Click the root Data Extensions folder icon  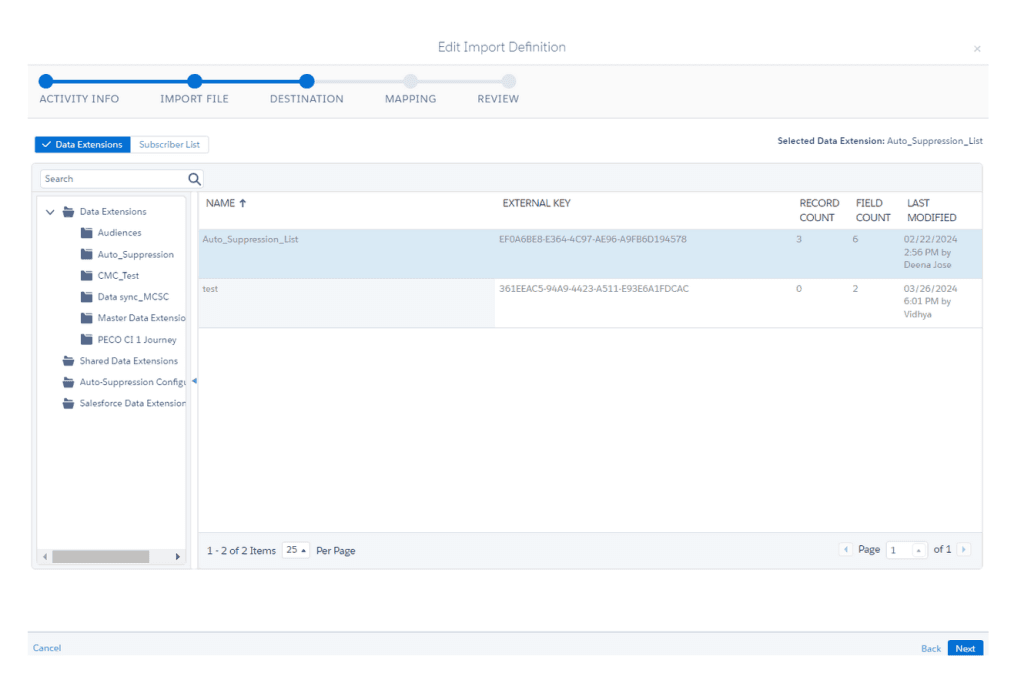click(x=69, y=212)
